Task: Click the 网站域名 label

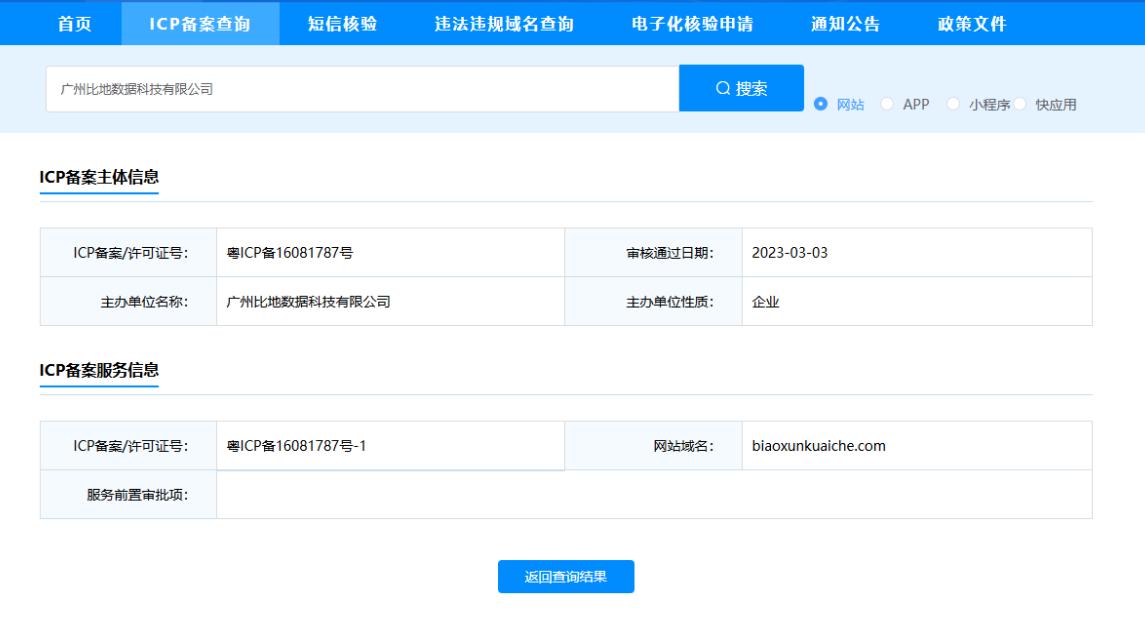Action: coord(683,446)
